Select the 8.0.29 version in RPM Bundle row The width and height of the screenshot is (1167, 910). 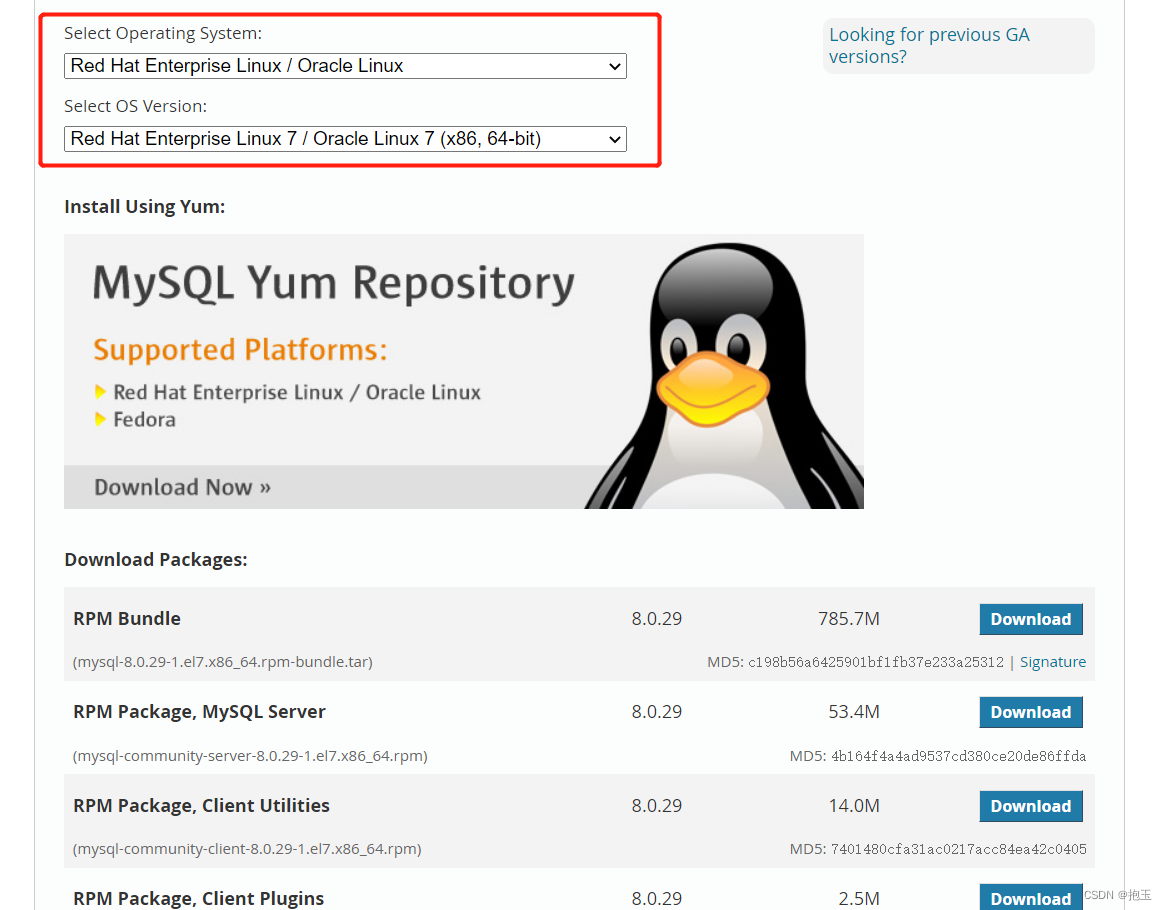point(656,619)
